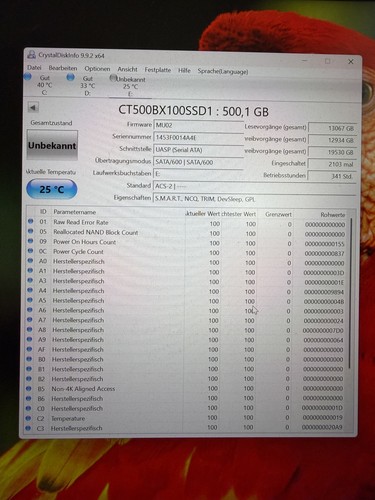Click the SMART list vertical scrollbar
Viewport: 375px width, 500px height.
[x=351, y=293]
